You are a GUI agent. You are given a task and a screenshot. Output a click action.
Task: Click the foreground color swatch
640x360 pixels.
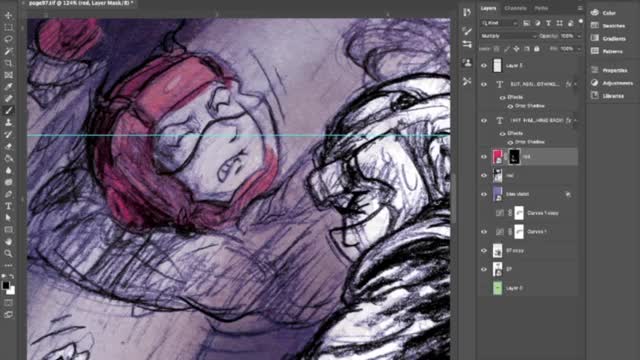[x=6, y=285]
